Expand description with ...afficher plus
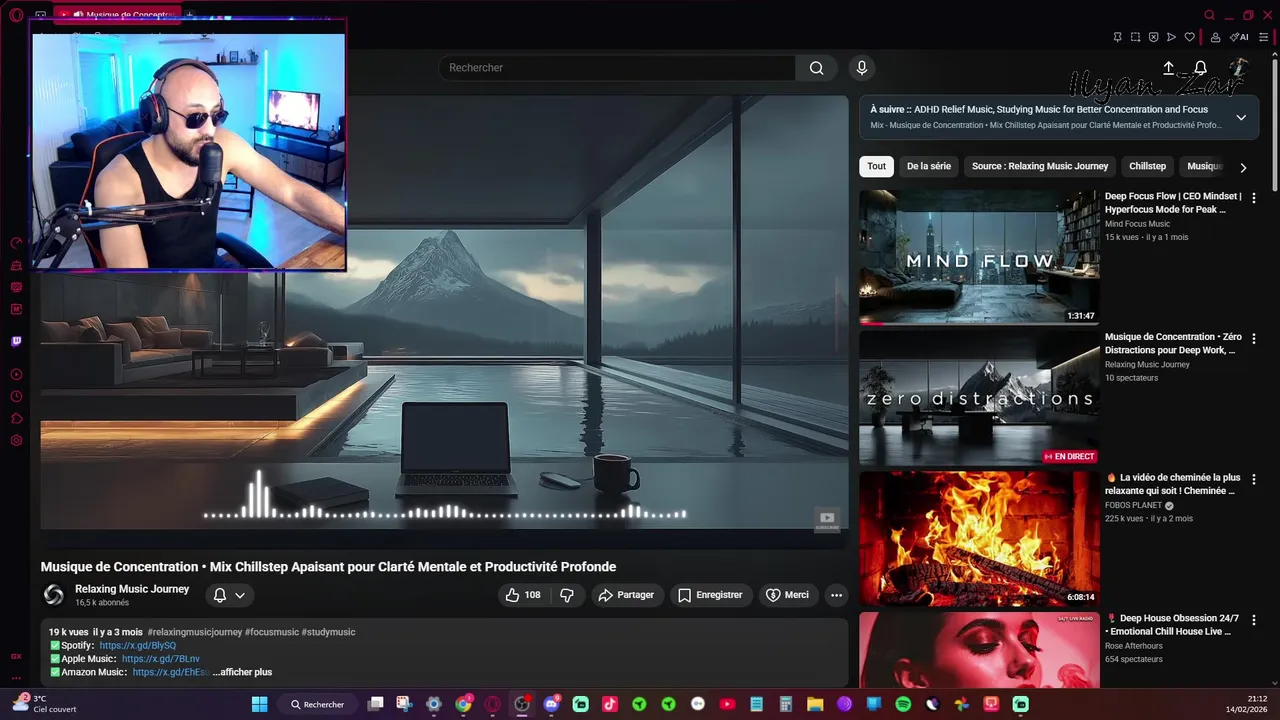This screenshot has height=720, width=1280. click(x=242, y=672)
